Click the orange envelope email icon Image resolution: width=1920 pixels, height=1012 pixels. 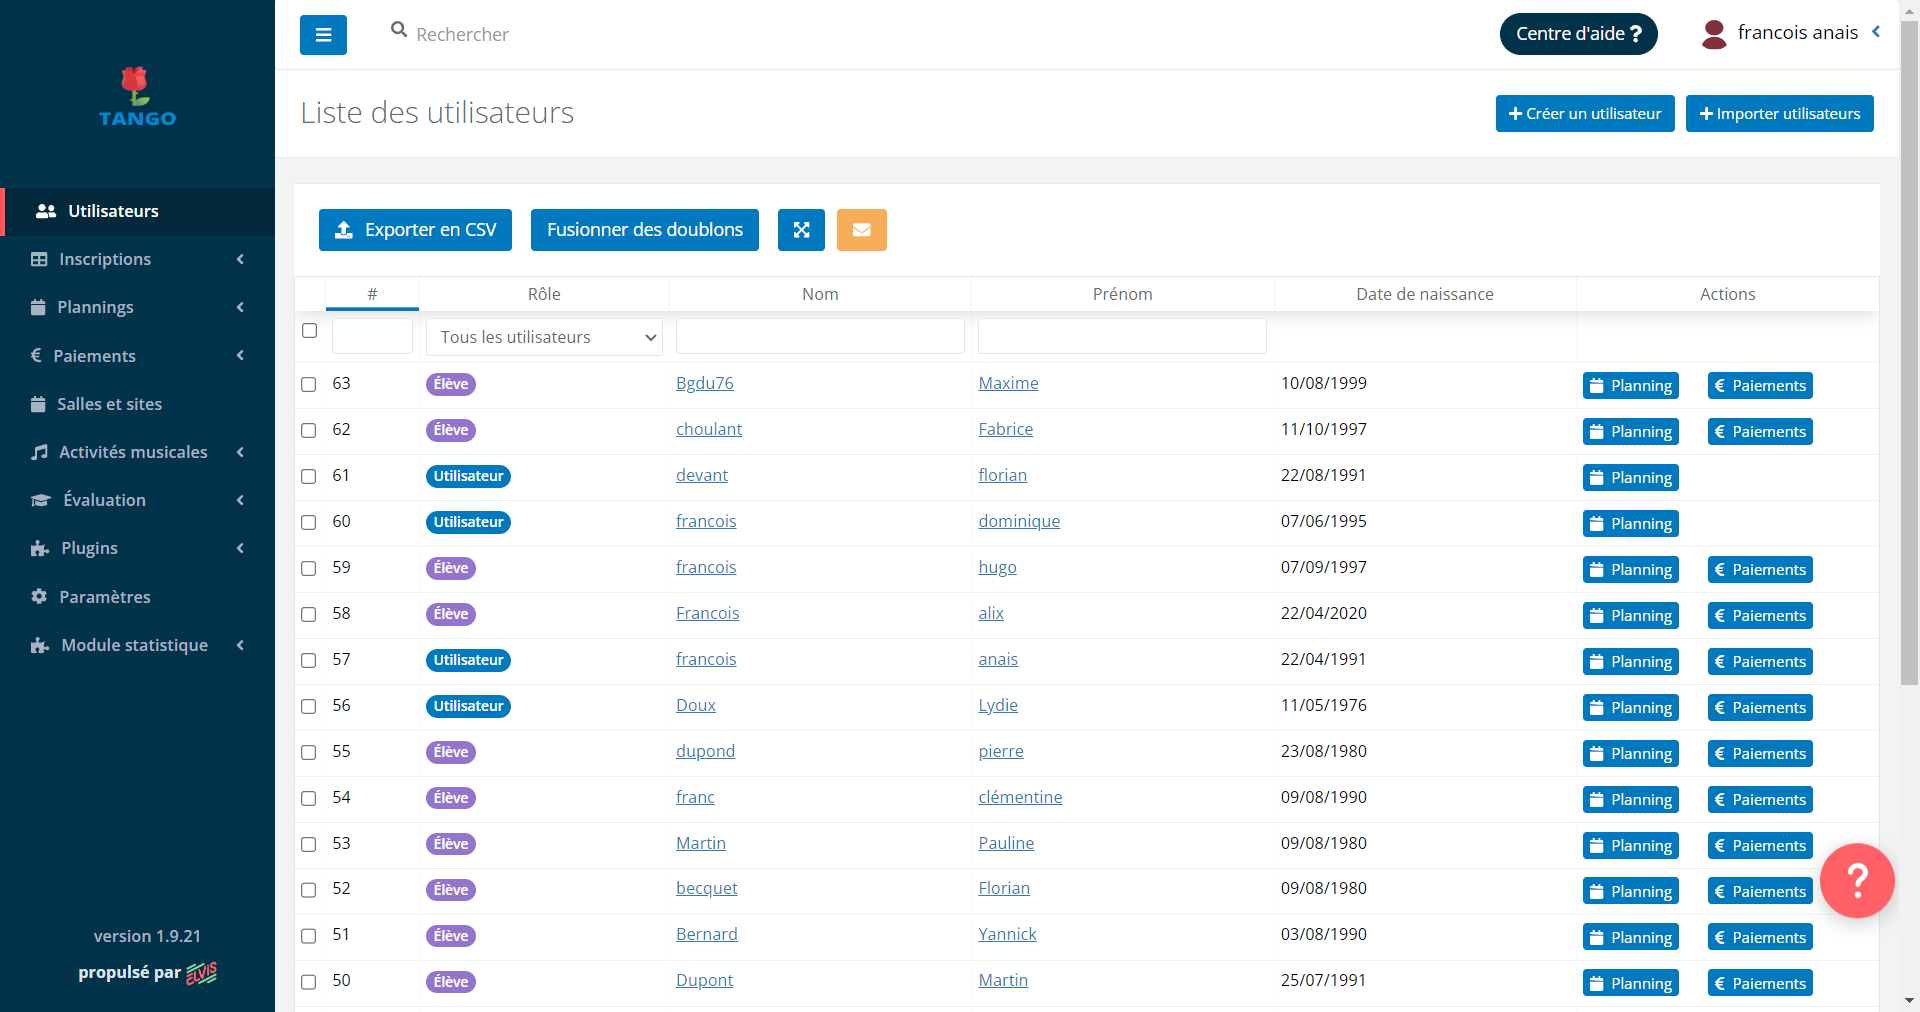tap(861, 230)
